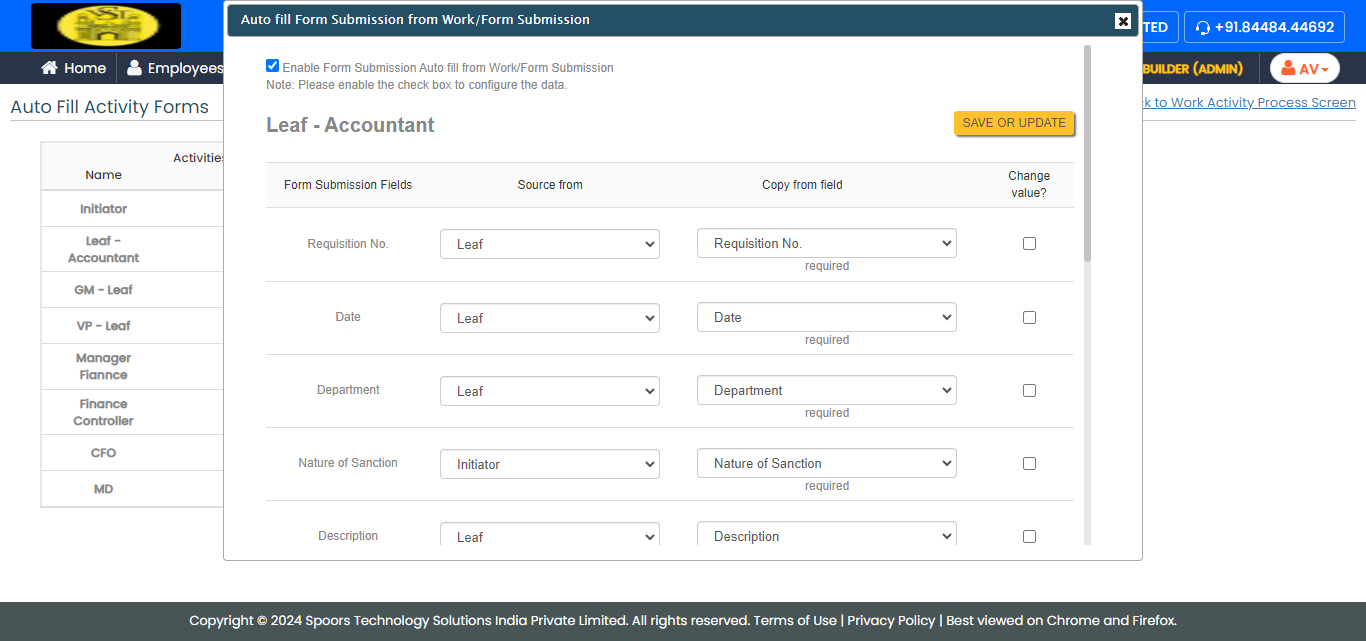Open Source from dropdown for Requisition No.
Screen dimensions: 1366x641
(x=549, y=244)
